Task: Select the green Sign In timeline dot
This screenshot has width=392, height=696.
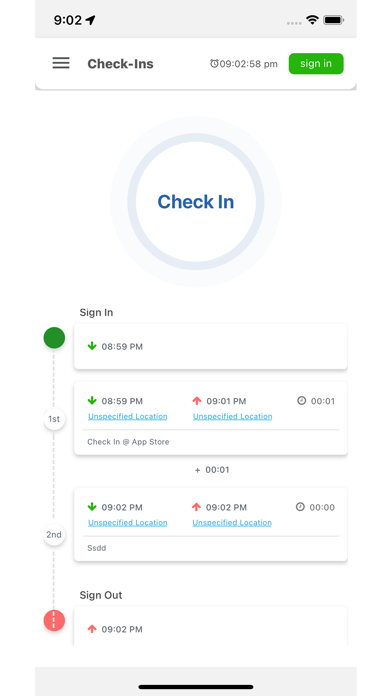Action: tap(54, 338)
